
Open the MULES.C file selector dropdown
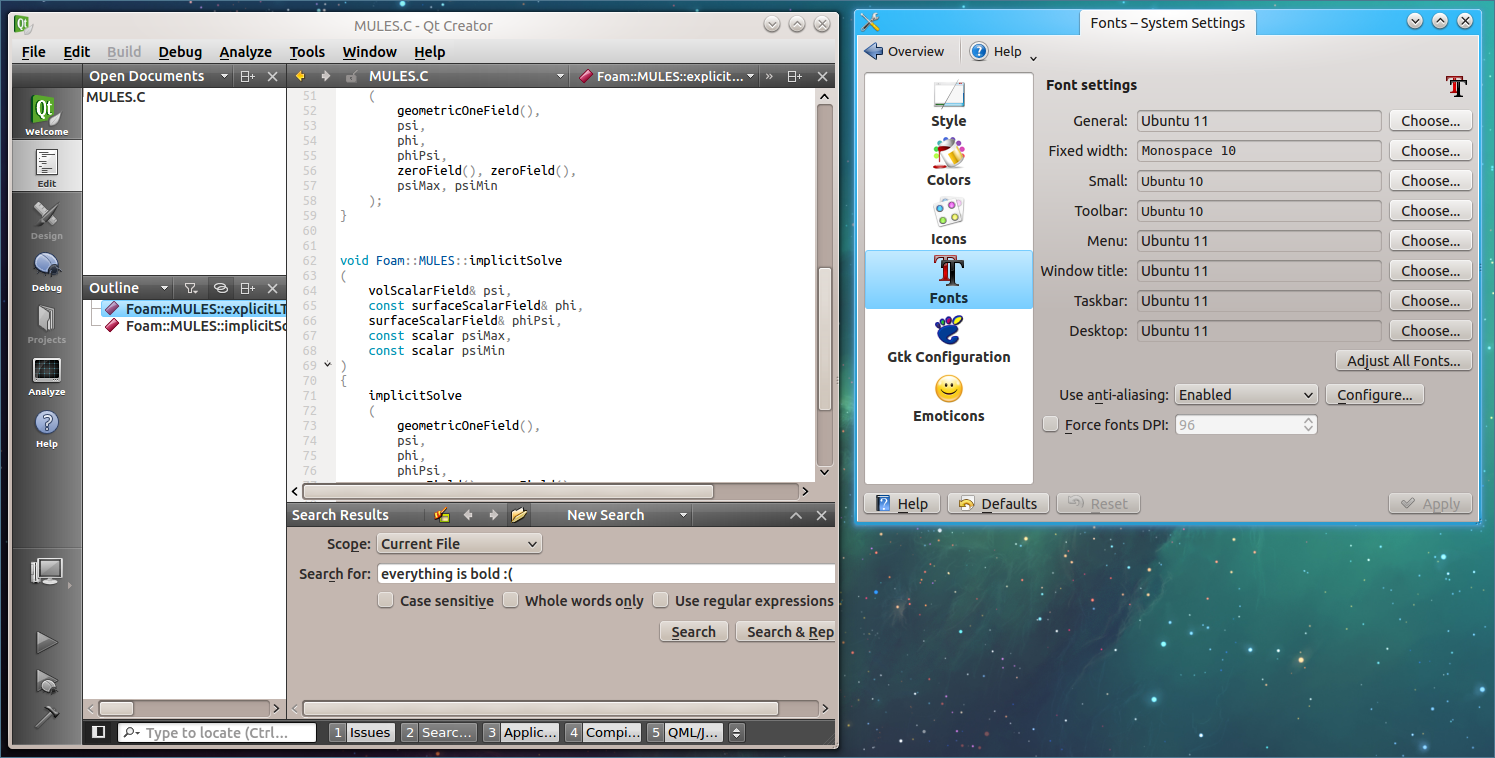pyautogui.click(x=561, y=76)
